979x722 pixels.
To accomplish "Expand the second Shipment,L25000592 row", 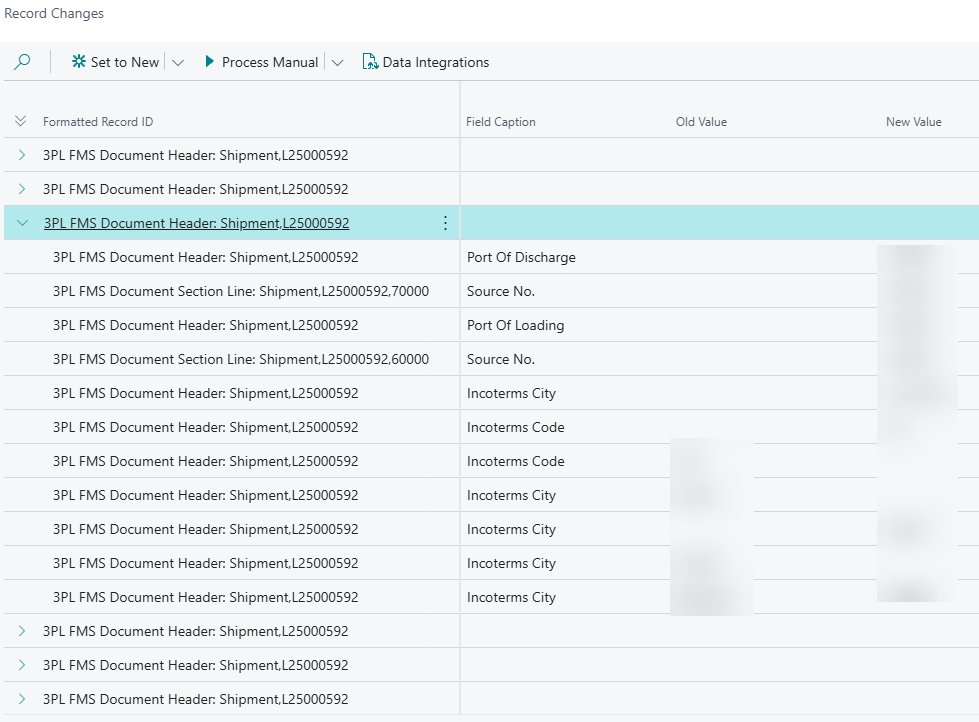I will [22, 189].
